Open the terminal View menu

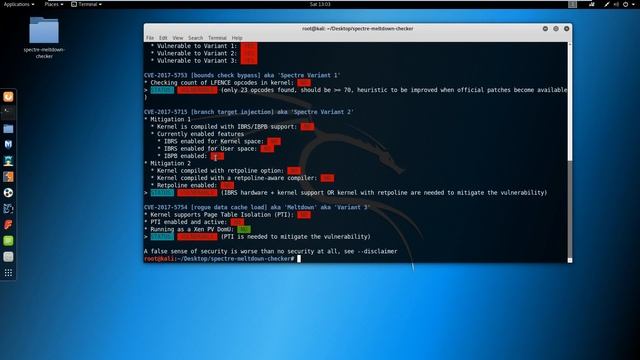pyautogui.click(x=178, y=38)
